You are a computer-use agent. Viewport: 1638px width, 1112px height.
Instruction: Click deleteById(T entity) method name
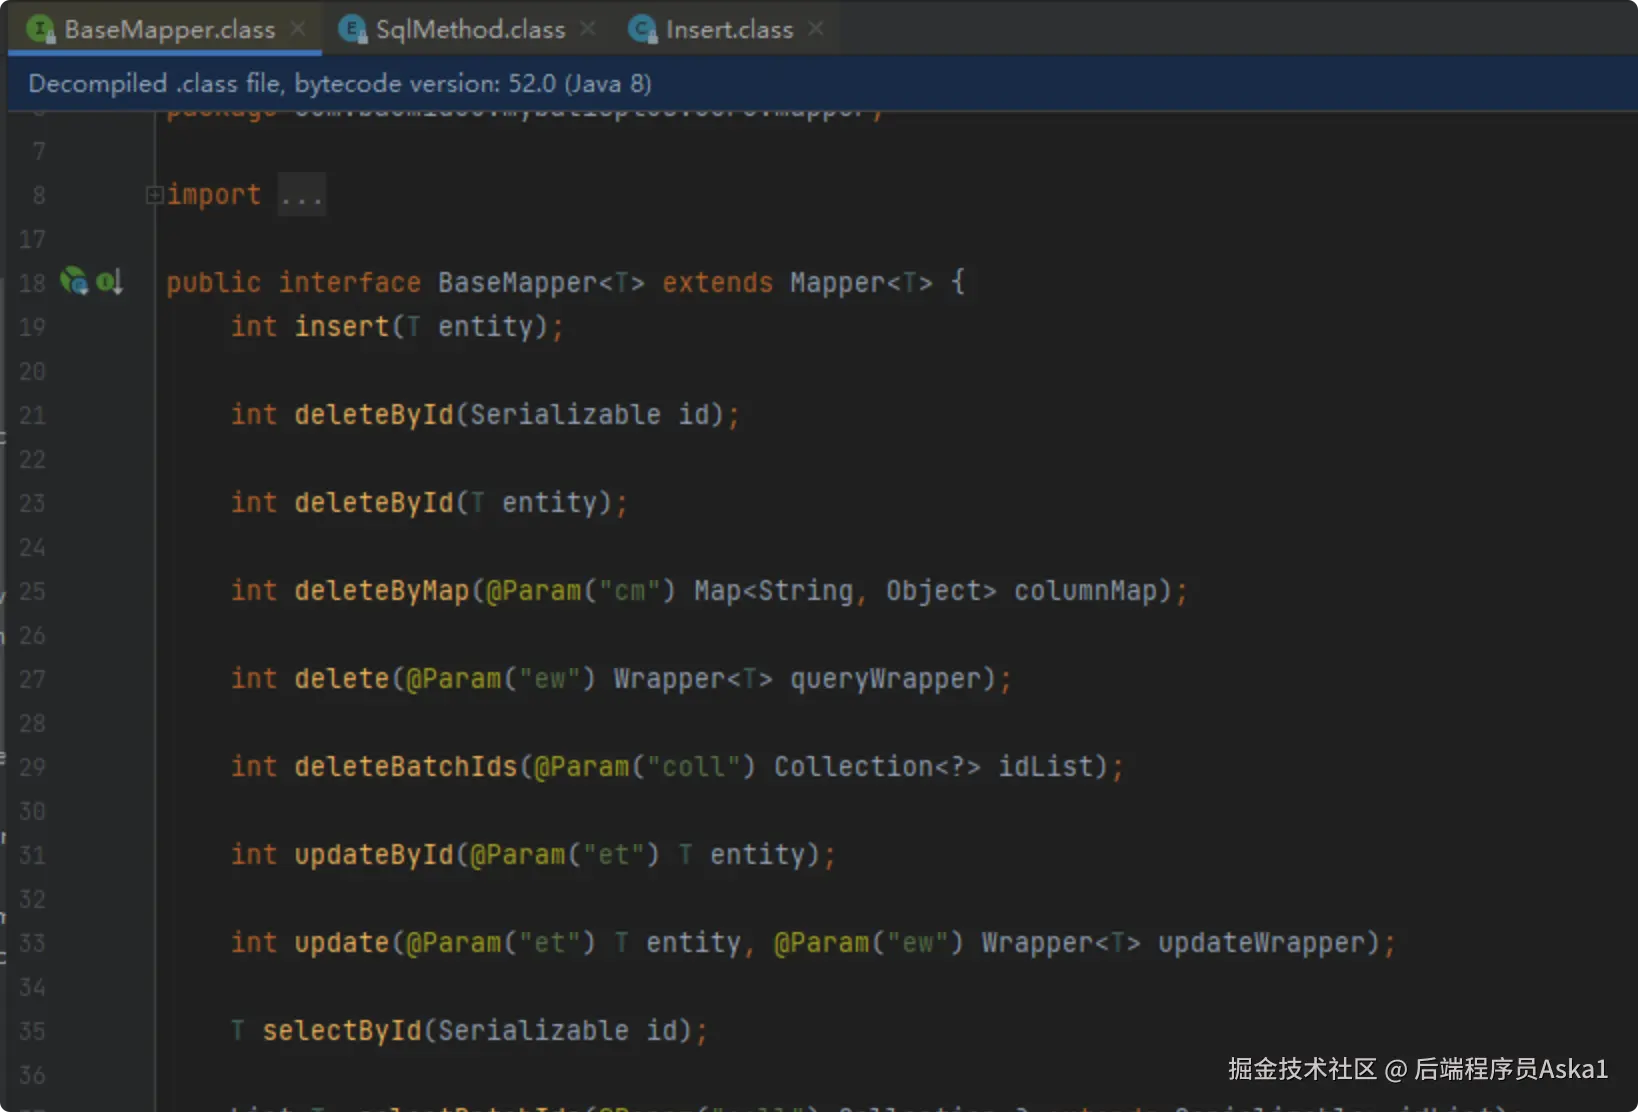(x=374, y=503)
